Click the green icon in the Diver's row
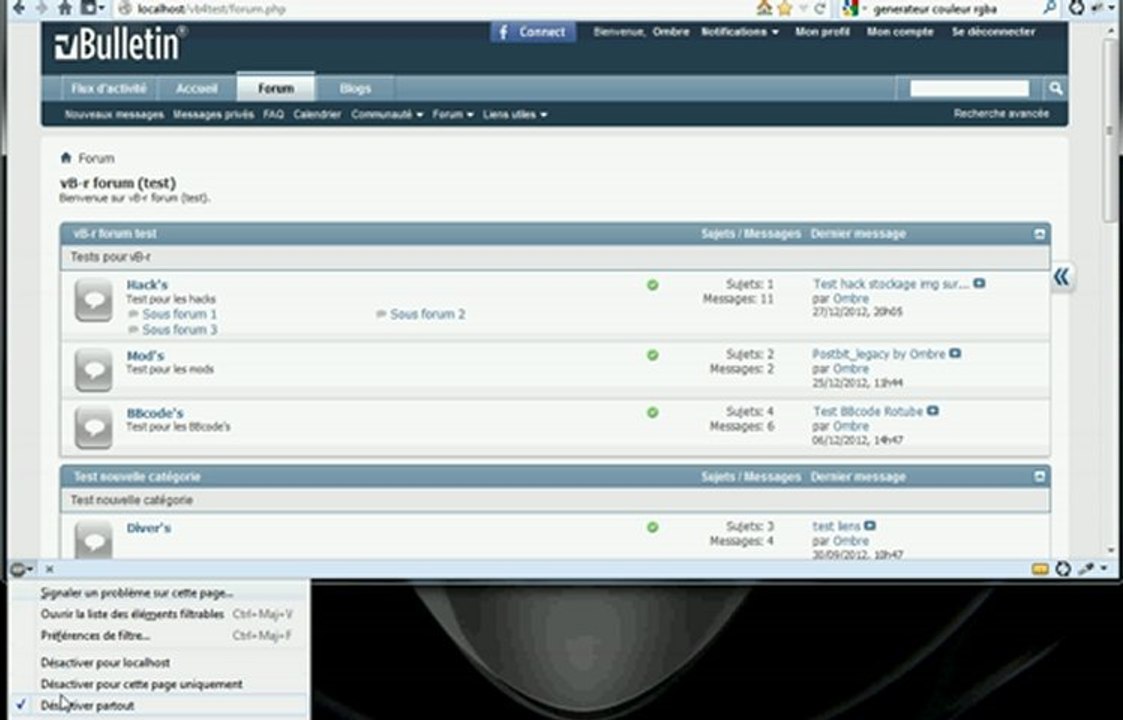Screen dimensions: 1123x720 652,527
